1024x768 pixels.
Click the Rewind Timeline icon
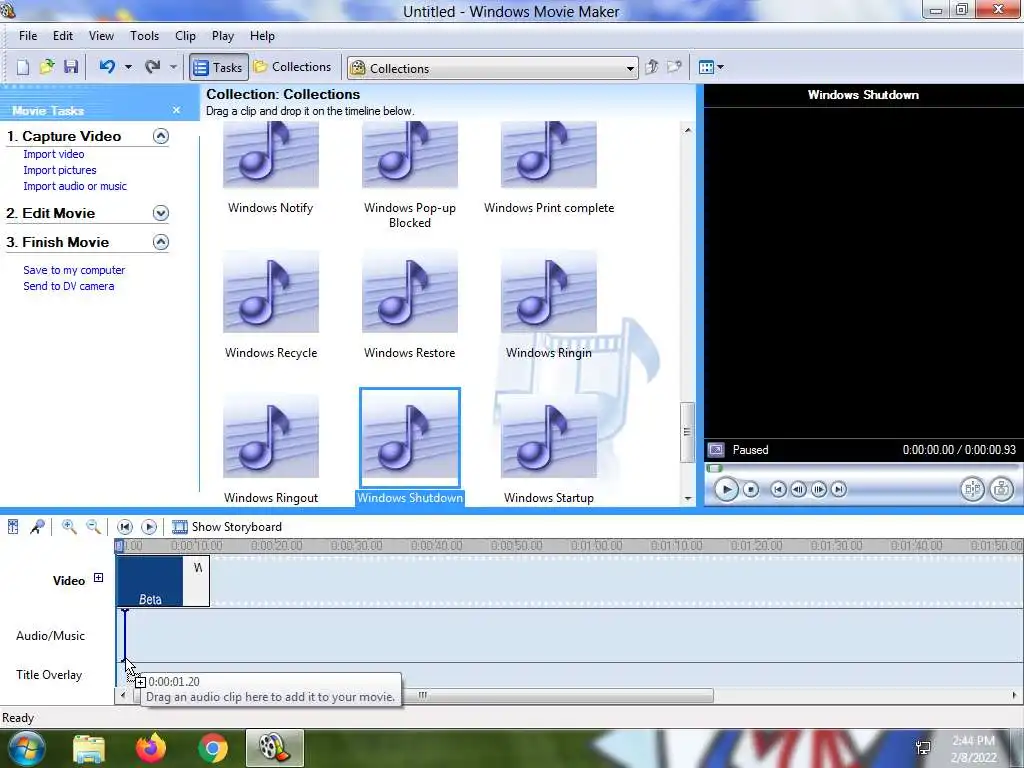125,526
